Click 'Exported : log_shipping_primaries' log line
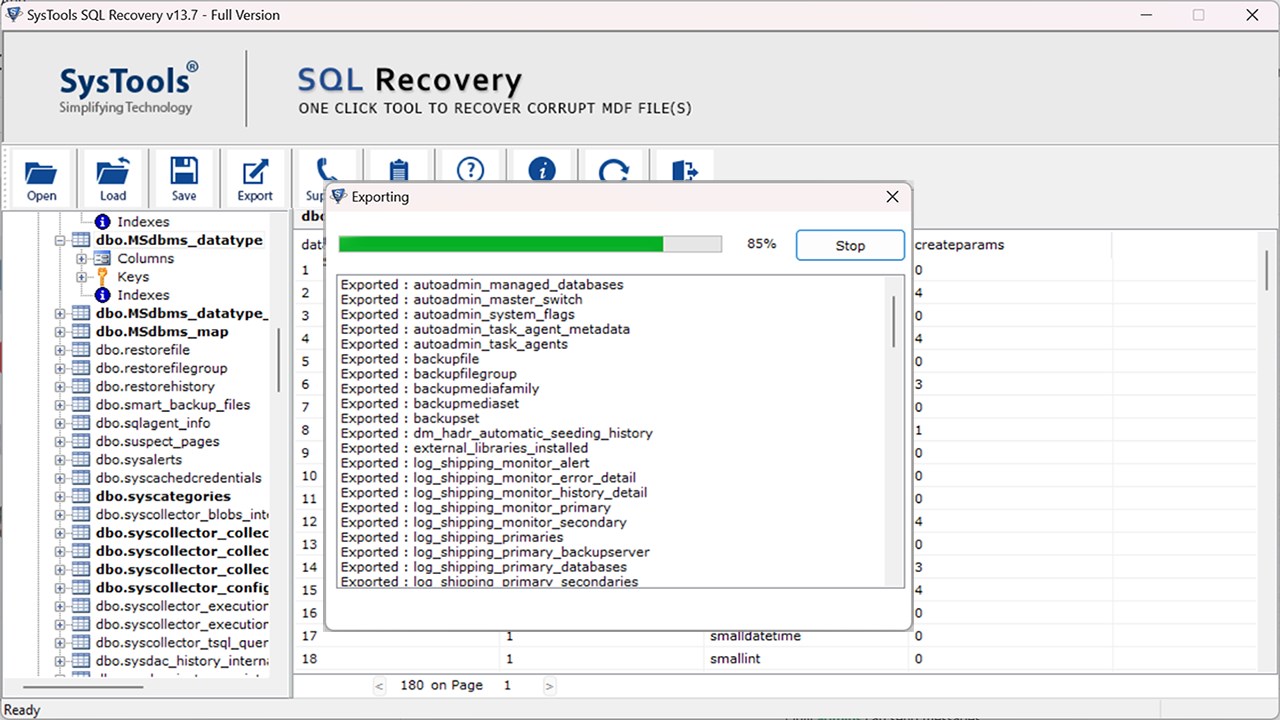Screen dimensions: 1280x720 click(x=452, y=537)
